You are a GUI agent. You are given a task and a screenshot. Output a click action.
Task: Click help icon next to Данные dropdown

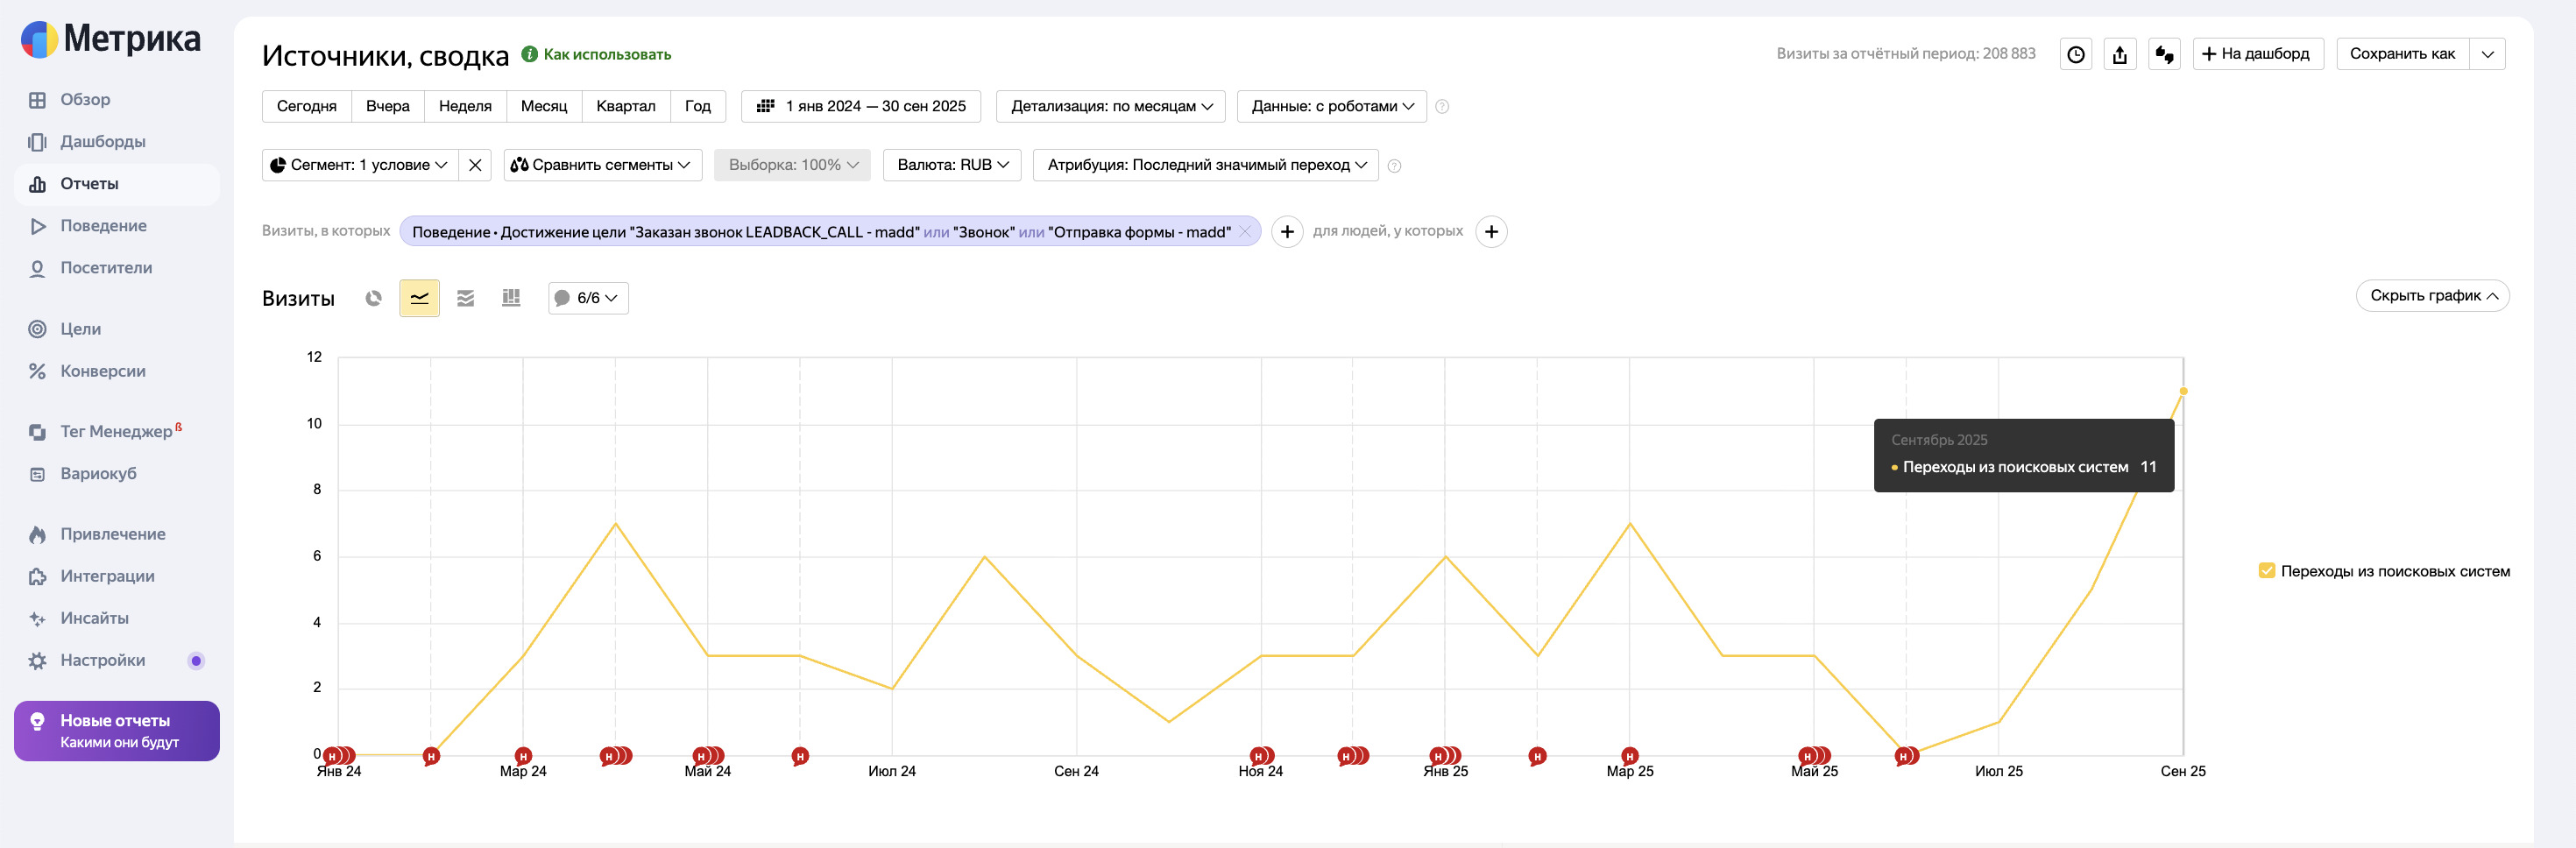coord(1442,107)
